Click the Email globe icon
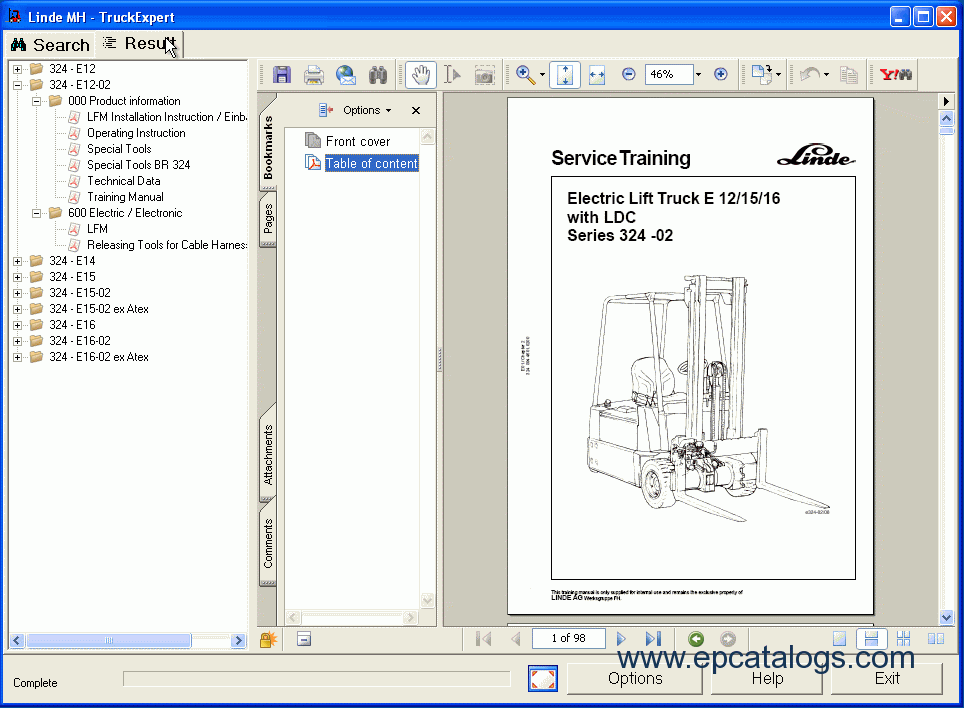 pos(346,75)
